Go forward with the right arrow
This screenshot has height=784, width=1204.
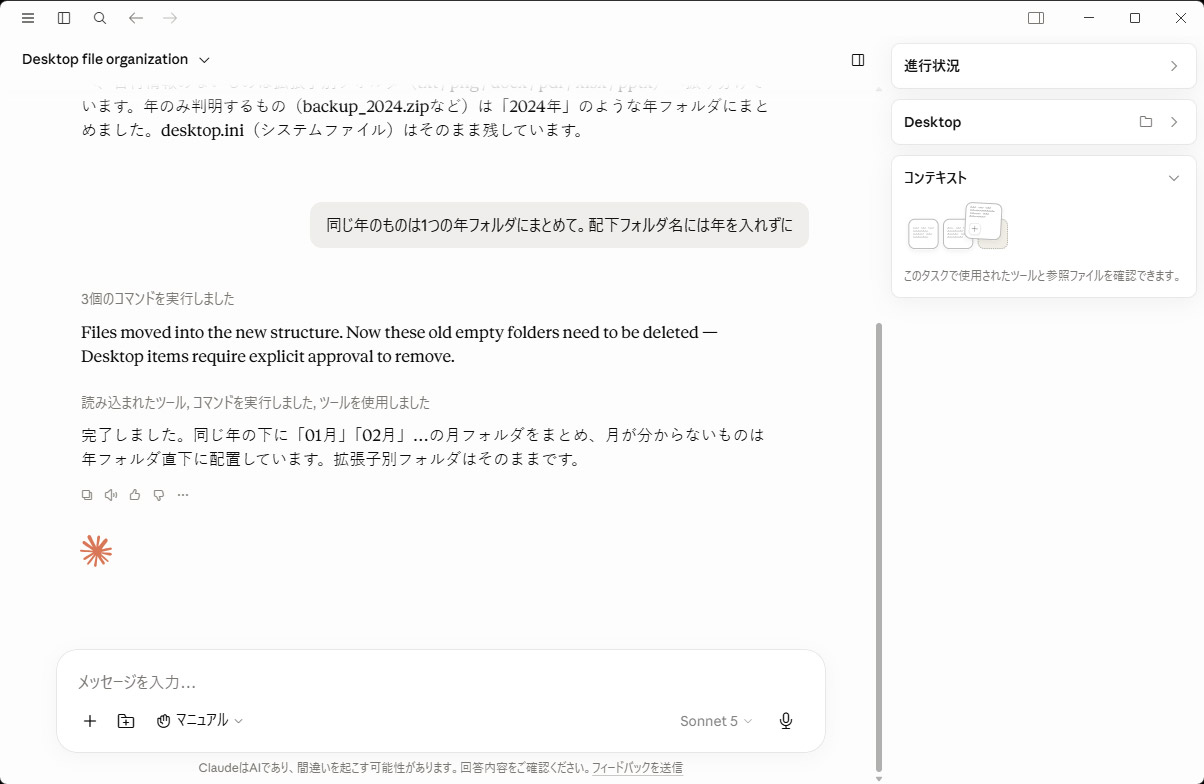pos(170,18)
